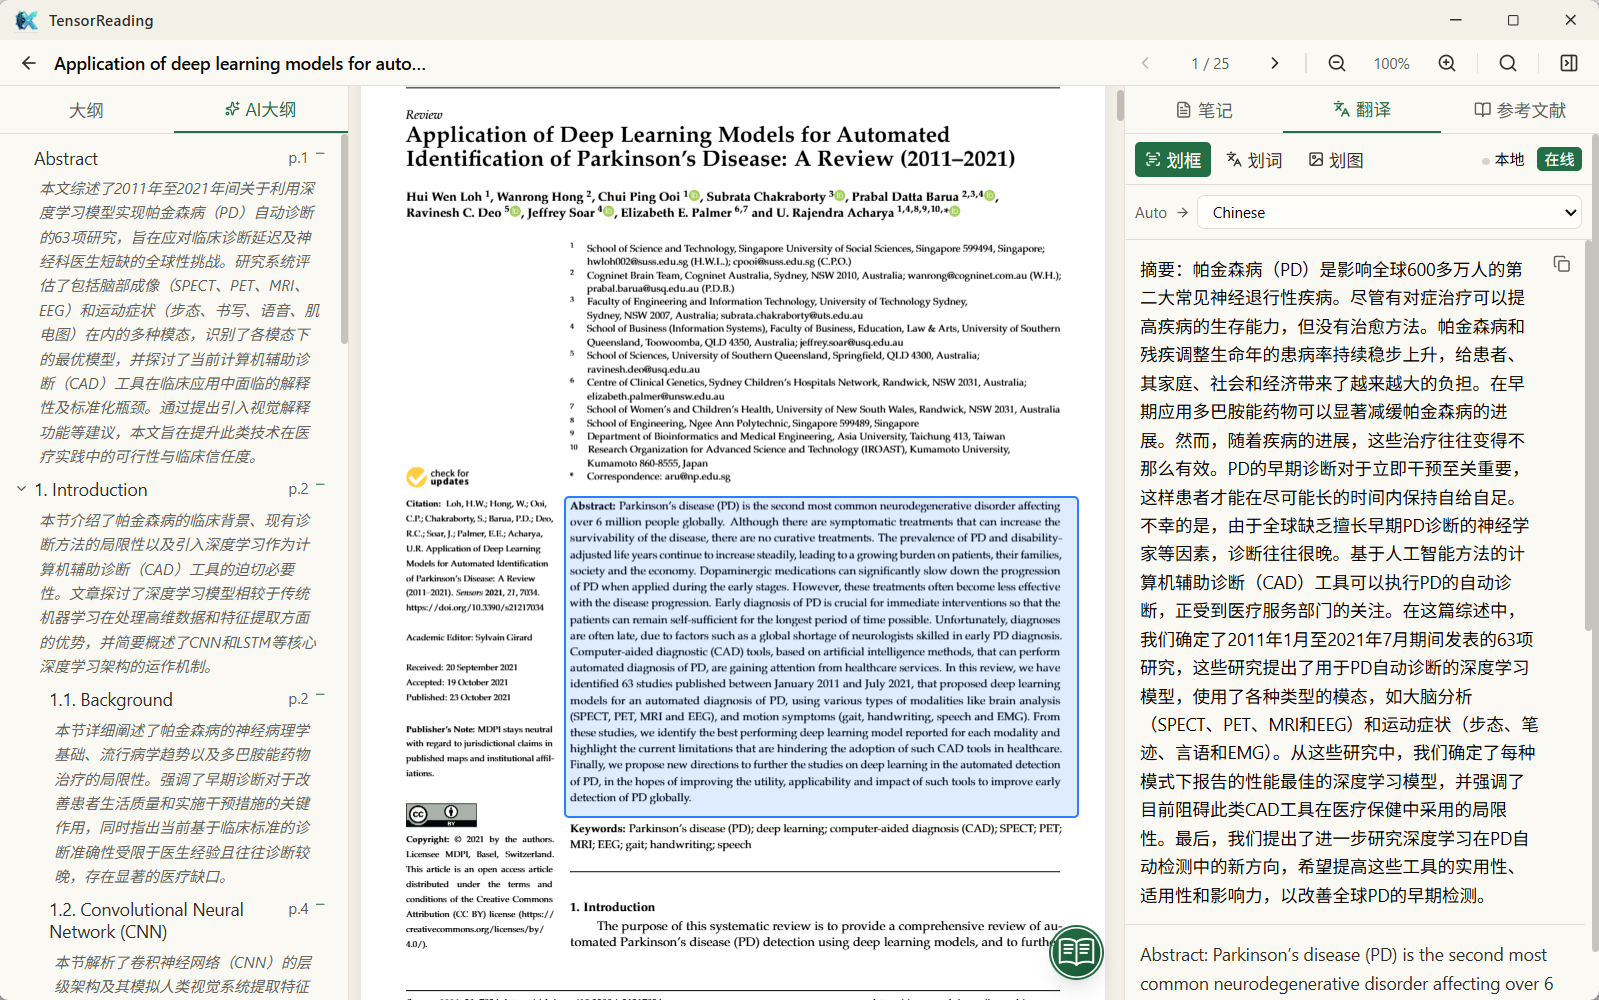Collapse the Abstract summary with minus icon
This screenshot has width=1599, height=1000.
pos(321,155)
